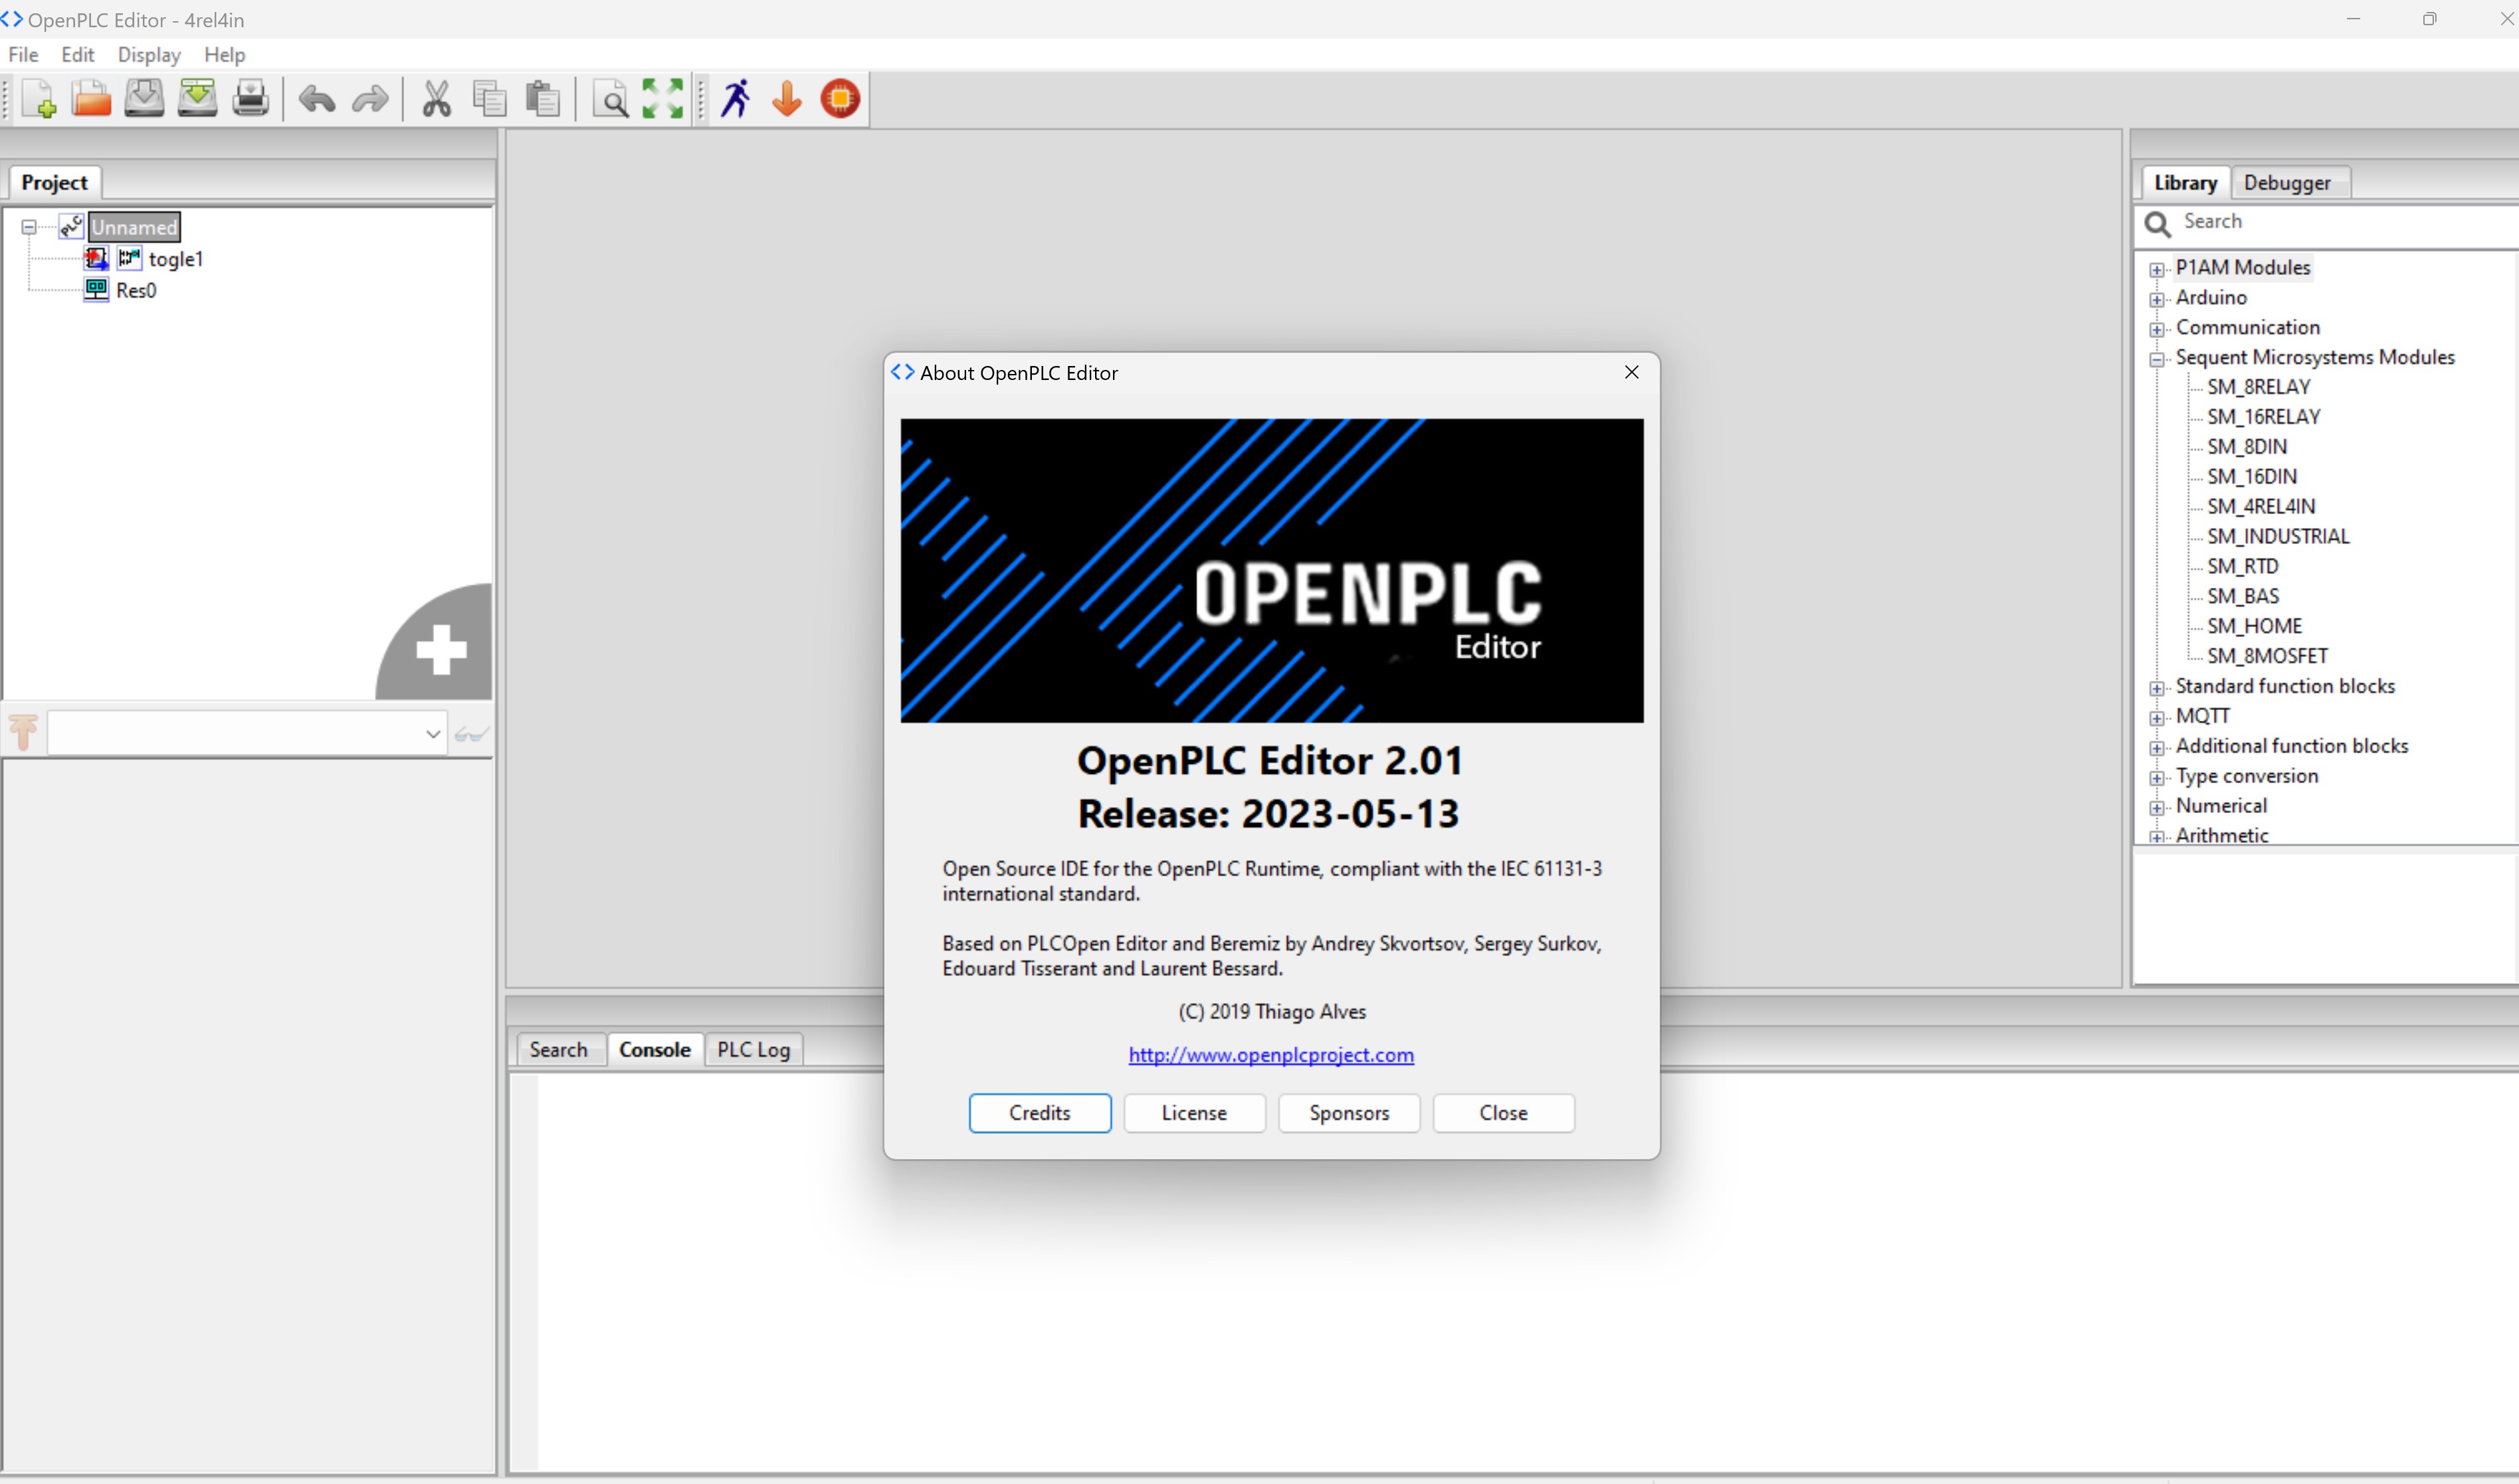Open the Edit menu
This screenshot has height=1484, width=2519.
click(x=77, y=54)
